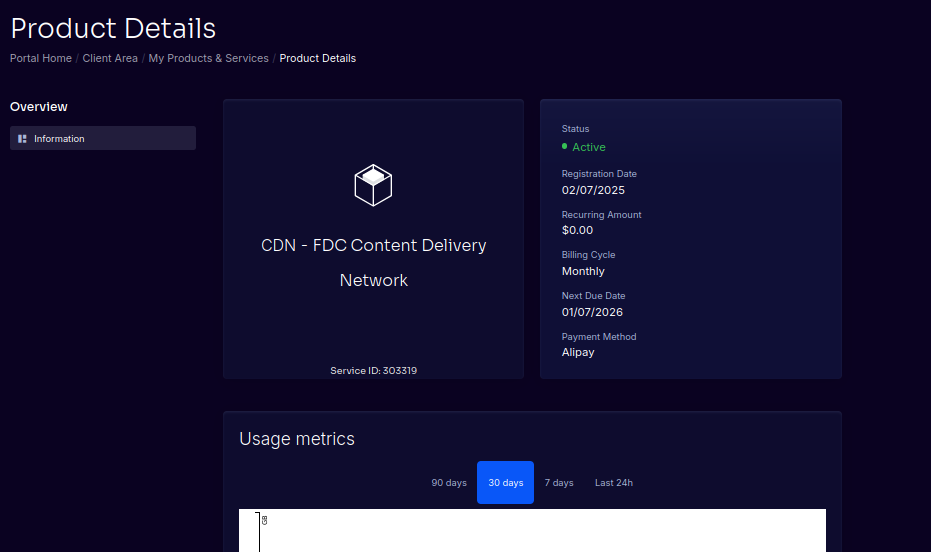Click the Monthly billing cycle value
This screenshot has width=931, height=552.
pos(583,271)
